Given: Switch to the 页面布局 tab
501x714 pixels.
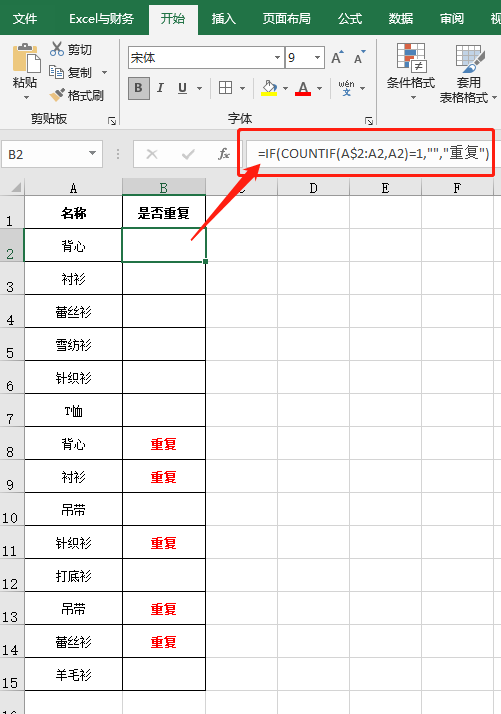Looking at the screenshot, I should click(286, 19).
